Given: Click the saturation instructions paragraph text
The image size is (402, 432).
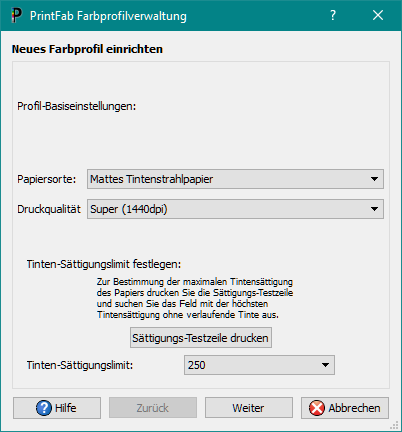Looking at the screenshot, I should coord(195,298).
